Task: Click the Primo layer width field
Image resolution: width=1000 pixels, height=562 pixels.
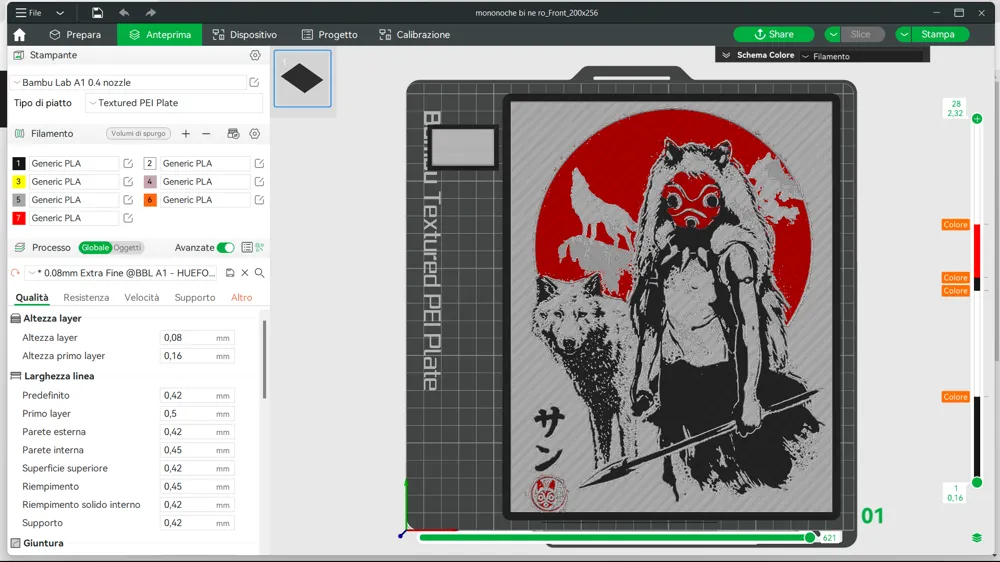Action: 196,414
